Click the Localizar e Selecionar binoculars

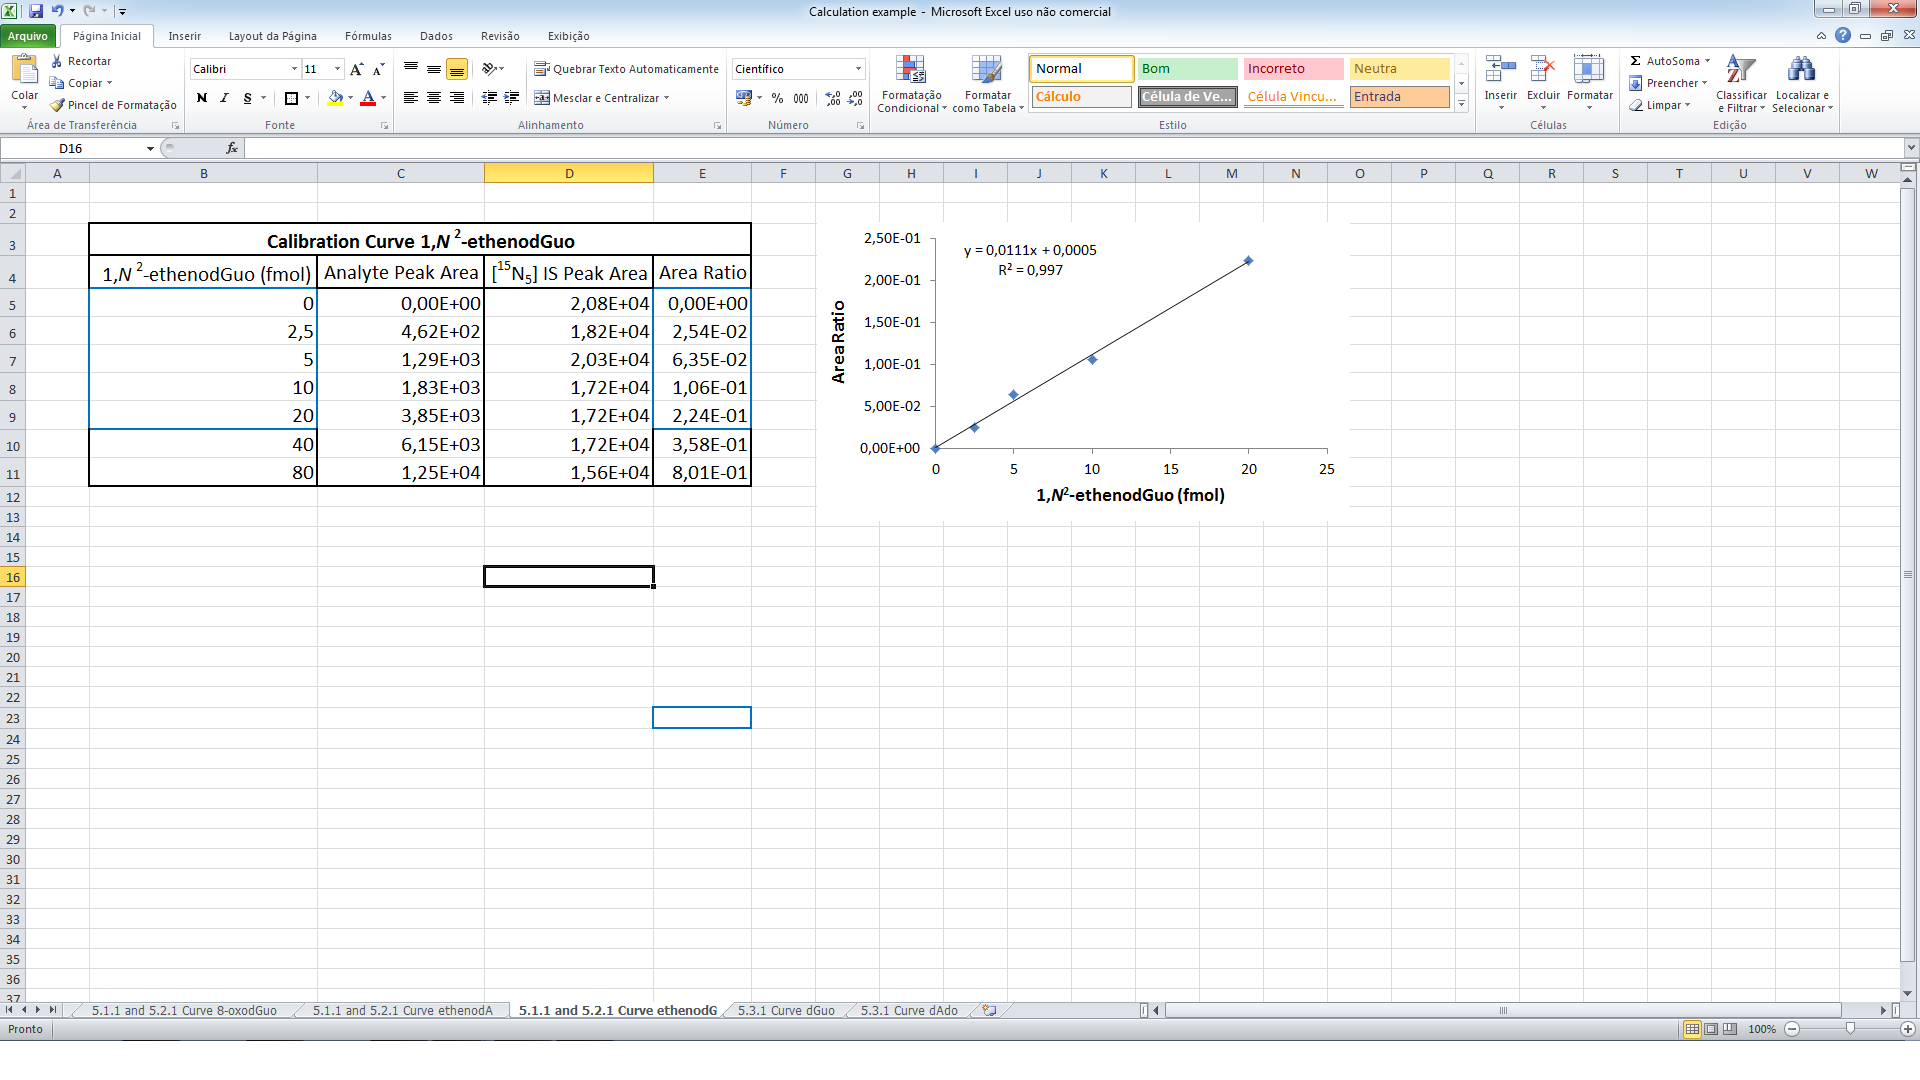click(1801, 70)
